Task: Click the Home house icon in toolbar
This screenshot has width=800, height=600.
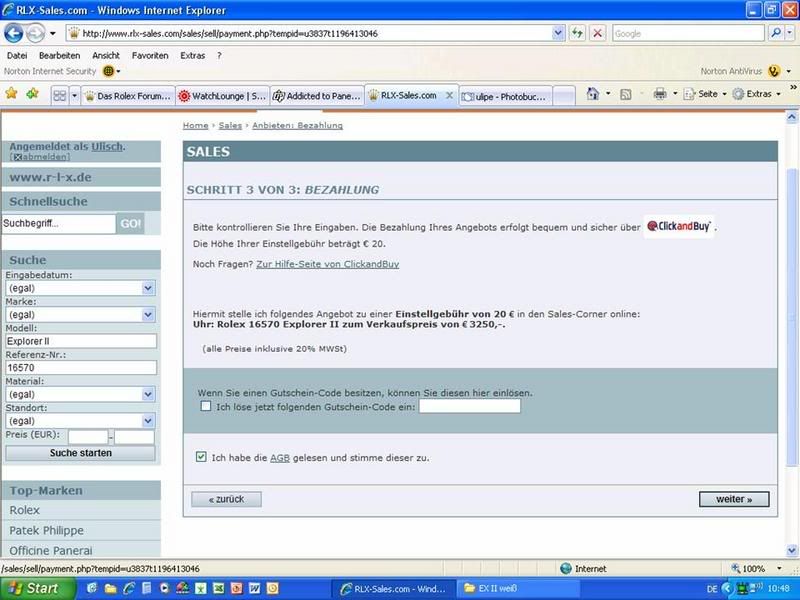Action: 592,94
